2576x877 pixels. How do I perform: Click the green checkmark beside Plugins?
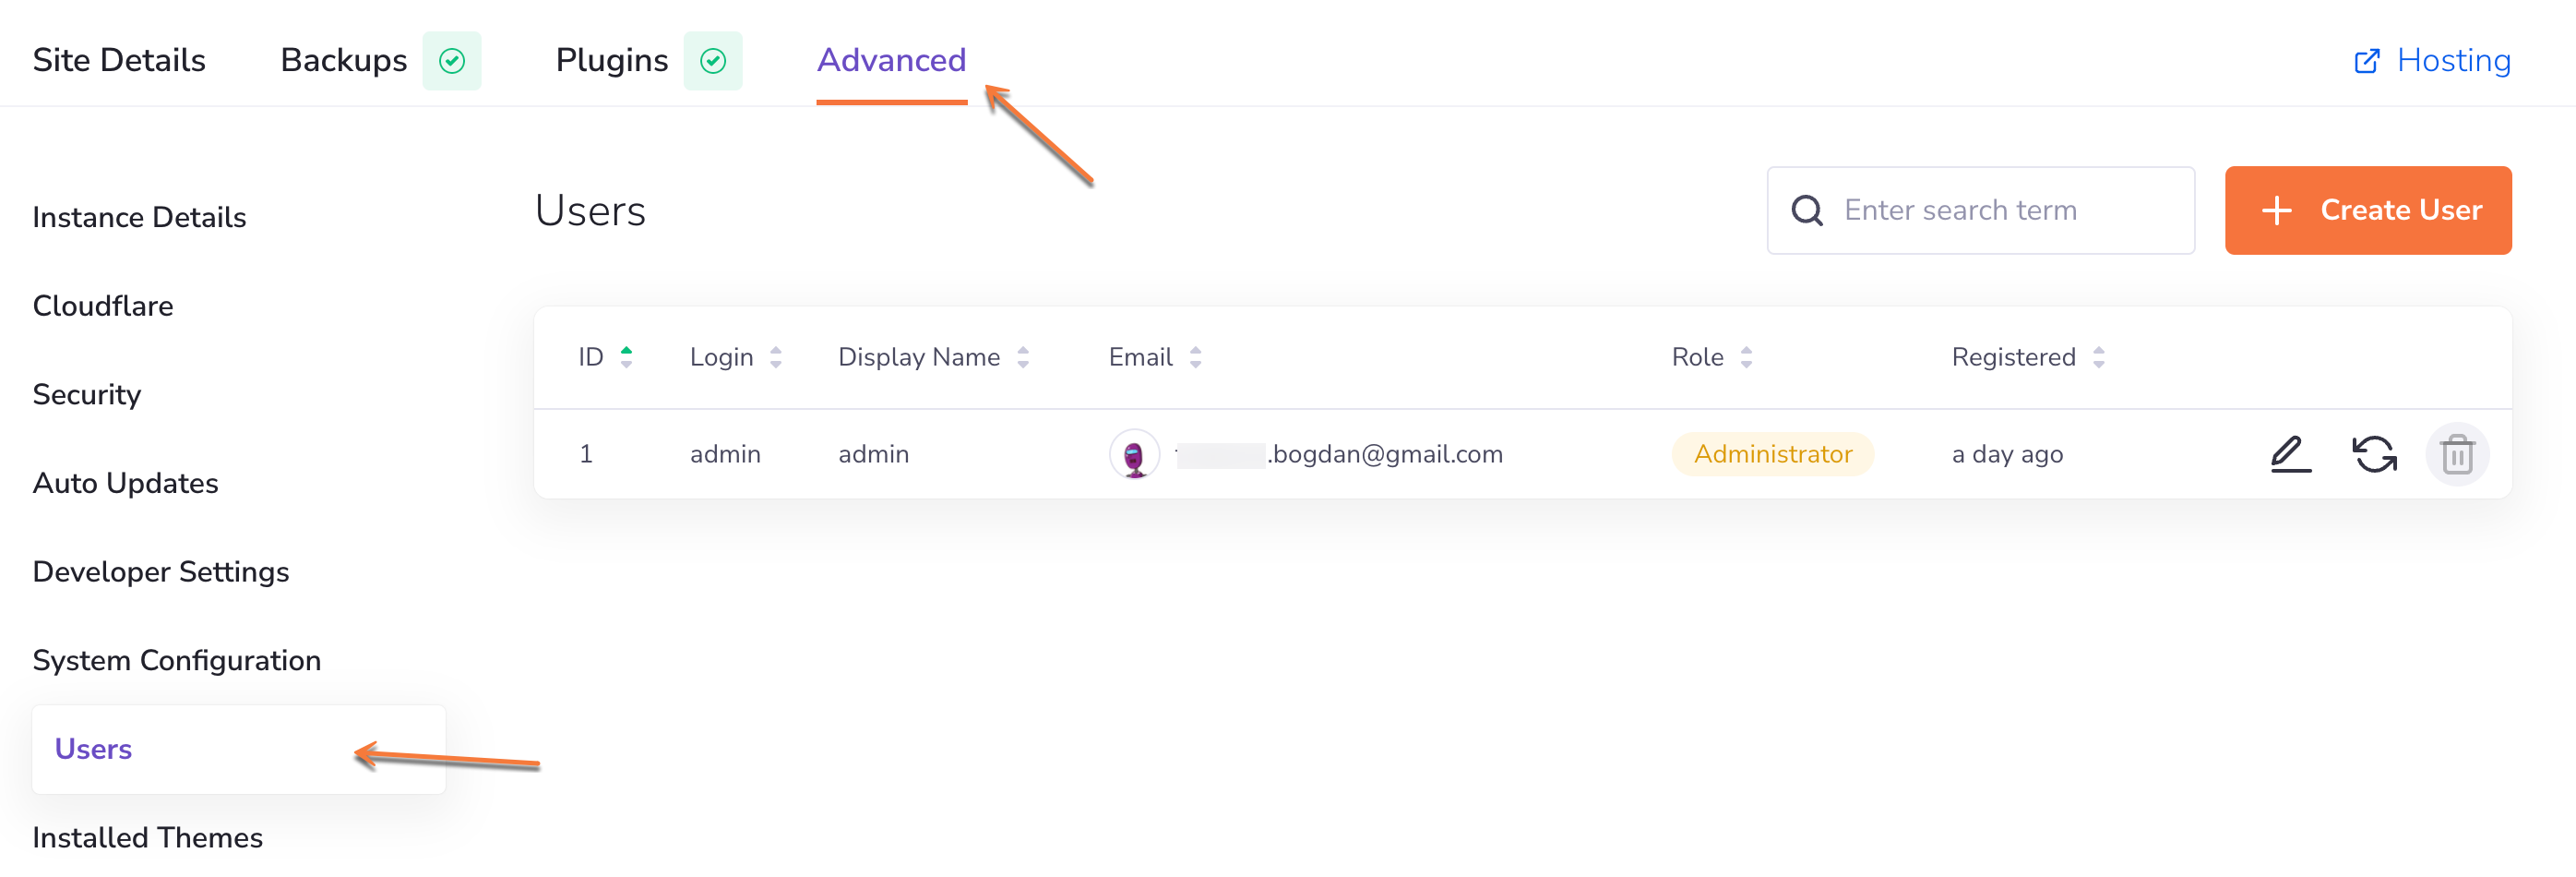tap(713, 60)
